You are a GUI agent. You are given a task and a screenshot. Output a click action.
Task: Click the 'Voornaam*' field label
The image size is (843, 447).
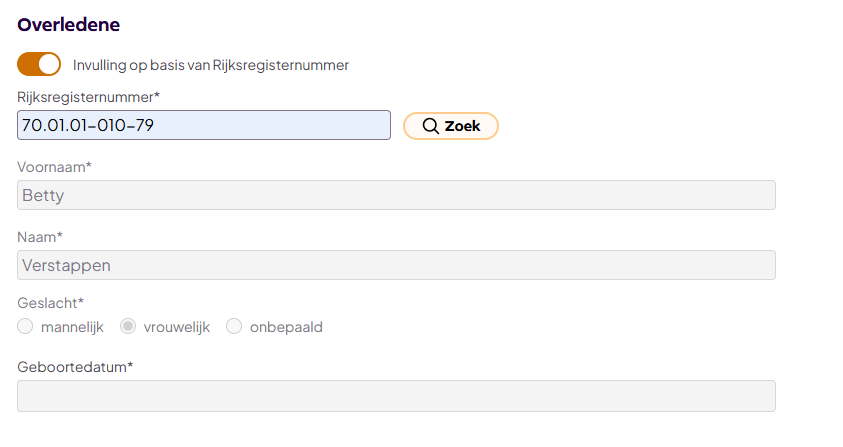point(55,167)
